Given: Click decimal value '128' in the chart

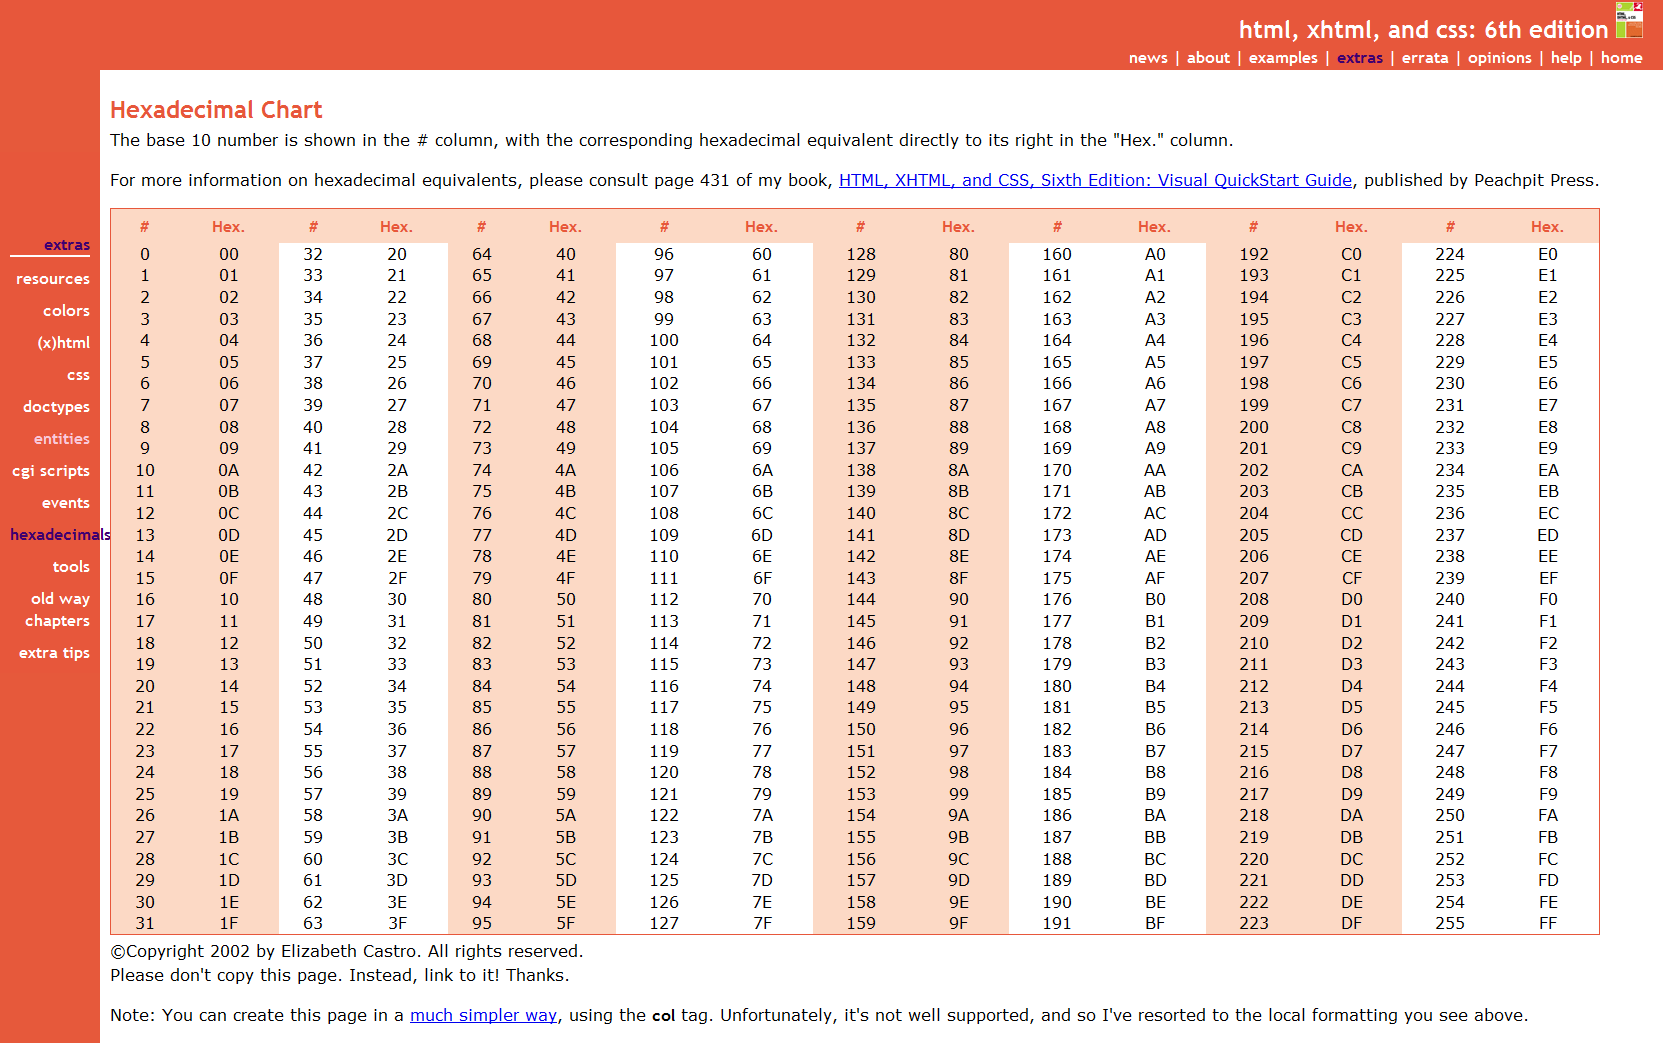Looking at the screenshot, I should coord(861,254).
